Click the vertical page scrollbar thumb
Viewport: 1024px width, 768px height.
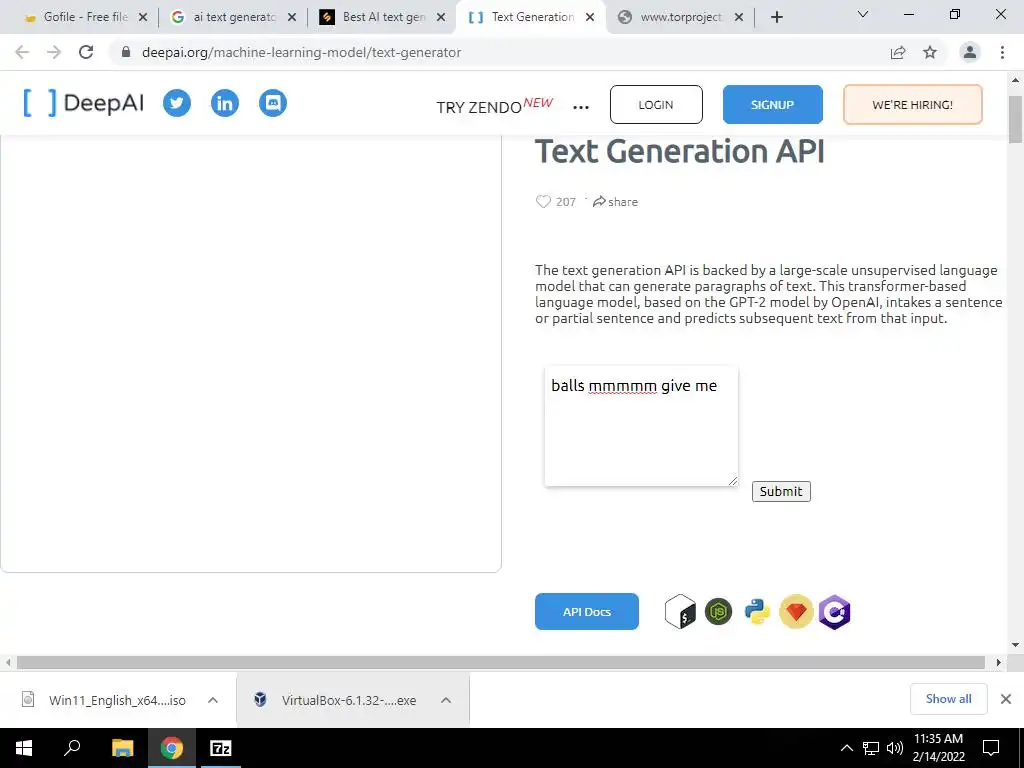(1016, 119)
